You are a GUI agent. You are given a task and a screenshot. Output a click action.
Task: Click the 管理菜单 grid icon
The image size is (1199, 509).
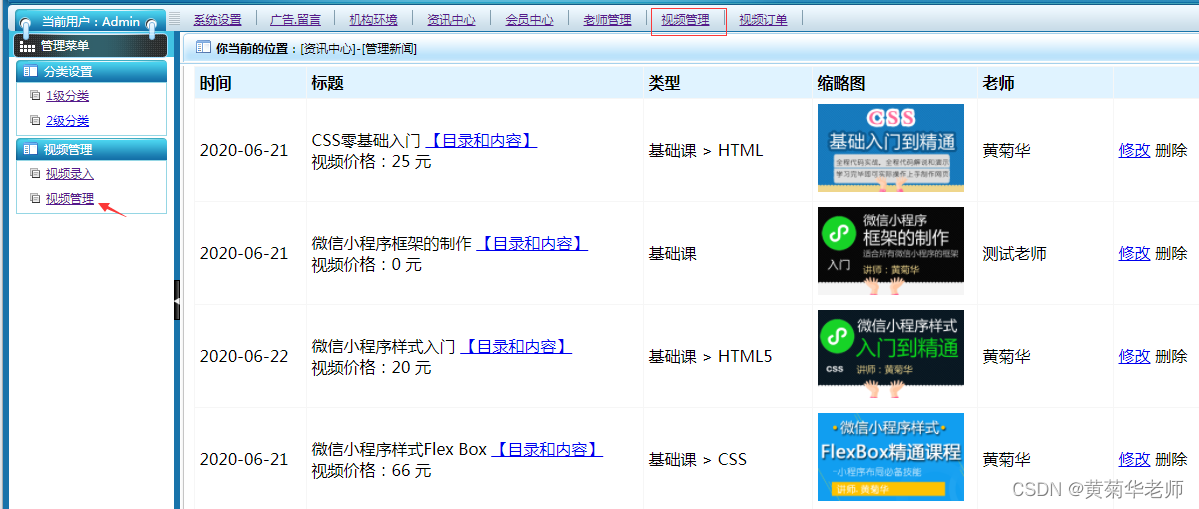click(x=28, y=46)
